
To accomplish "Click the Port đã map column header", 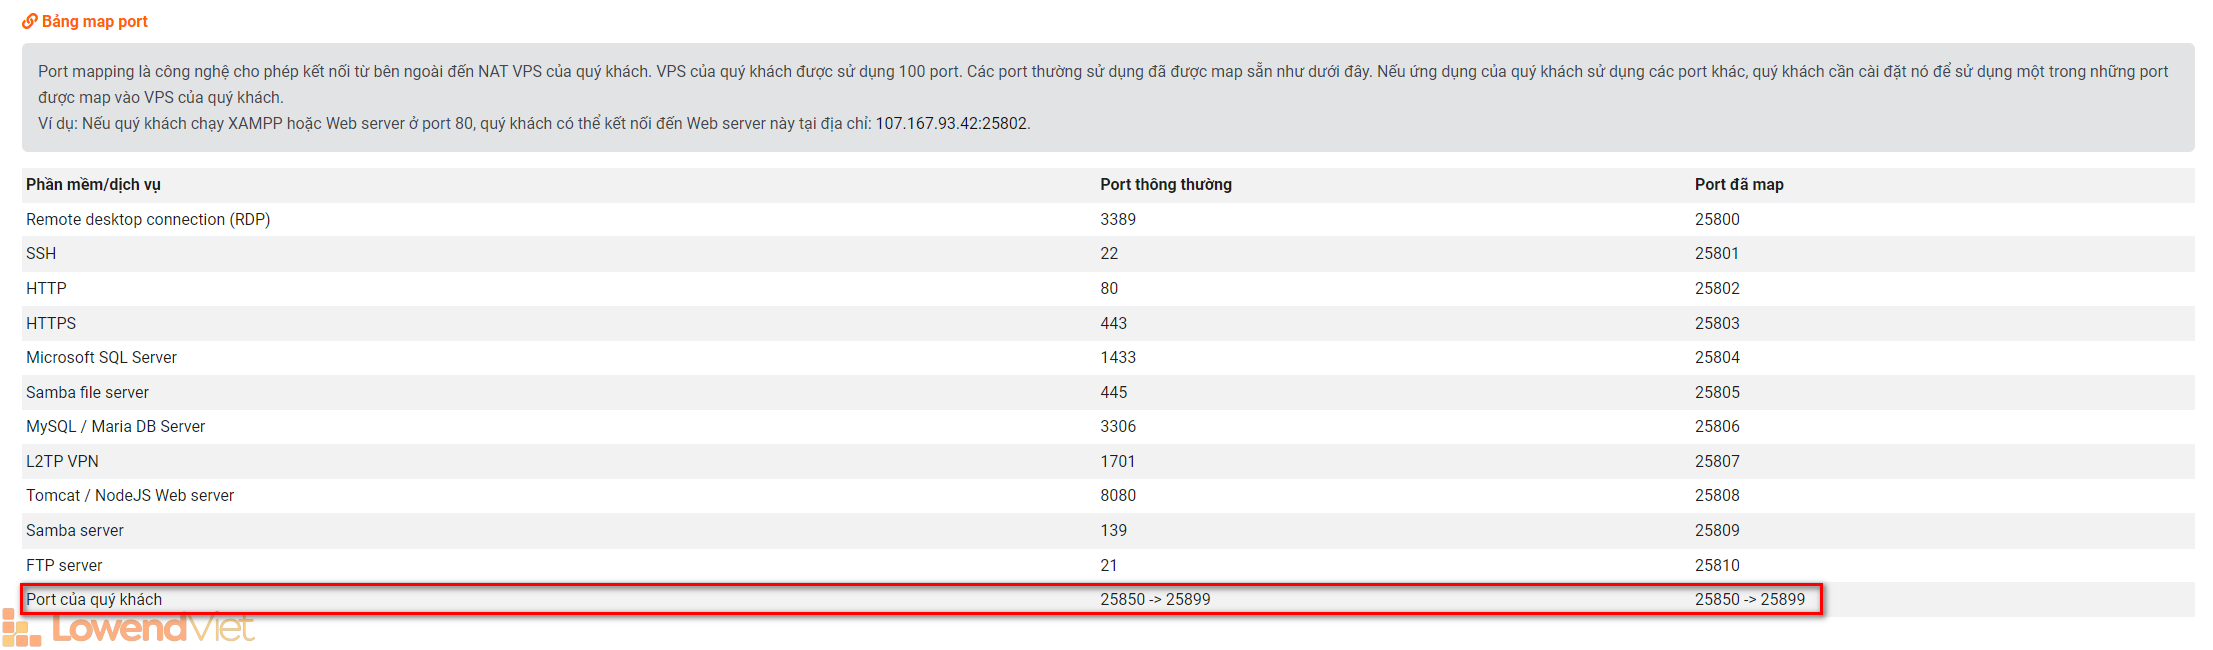I will click(1738, 184).
